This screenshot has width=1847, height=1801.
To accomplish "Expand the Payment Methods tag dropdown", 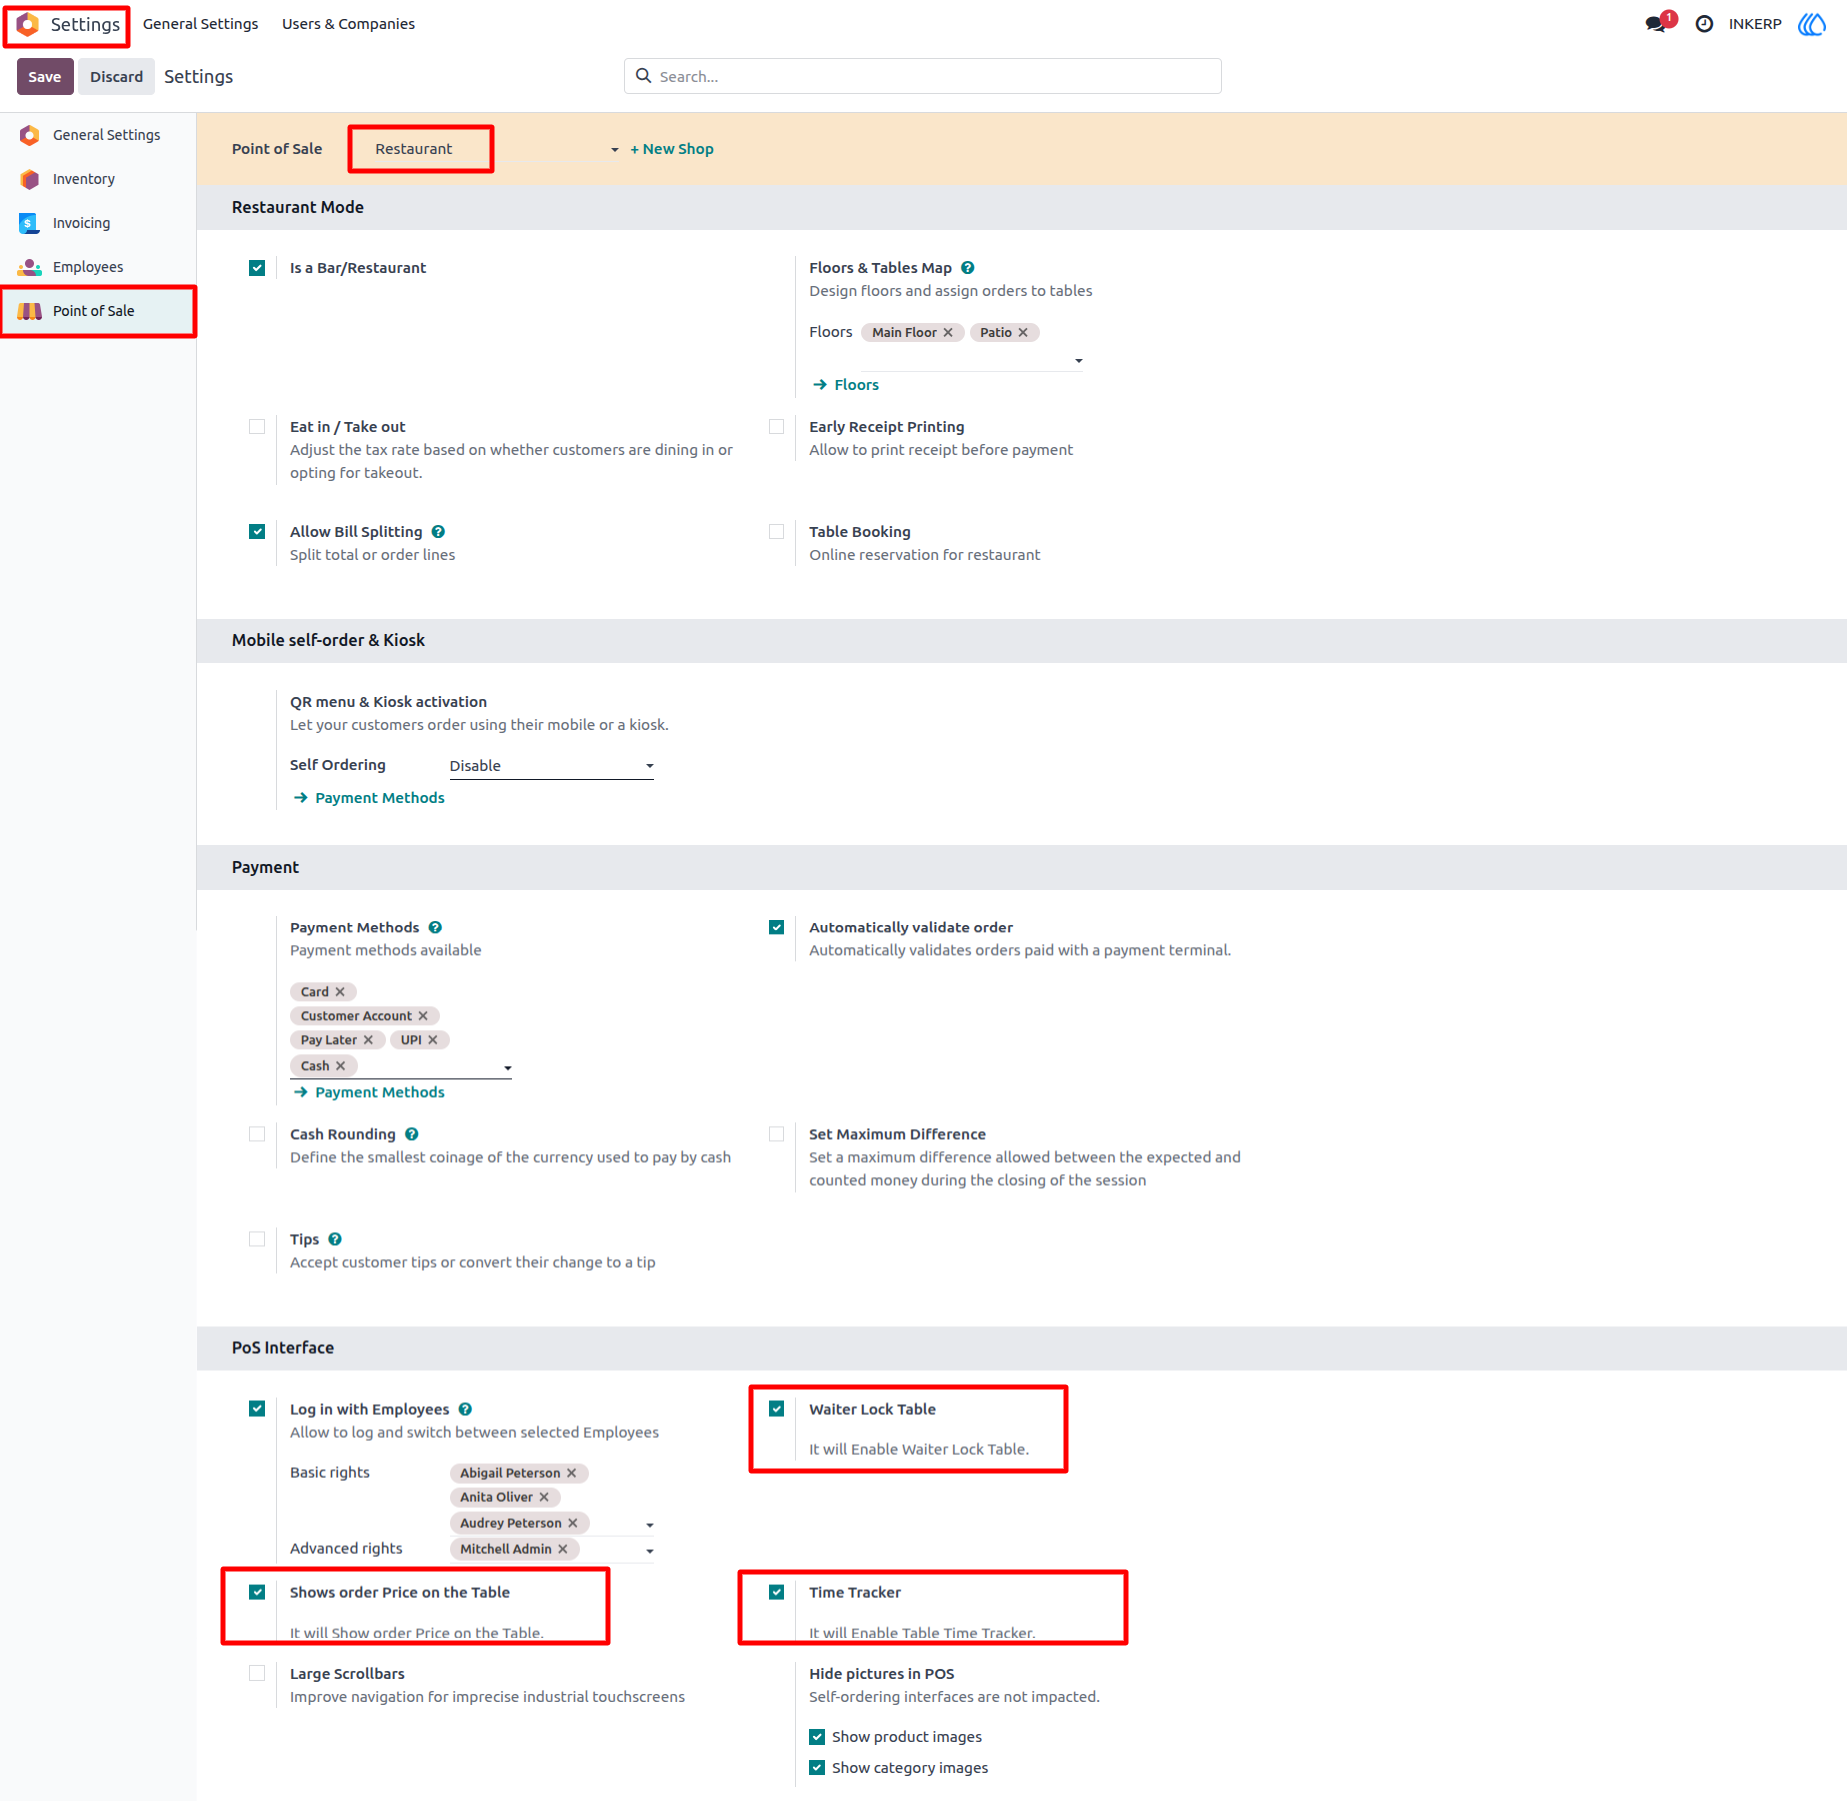I will tap(508, 1068).
